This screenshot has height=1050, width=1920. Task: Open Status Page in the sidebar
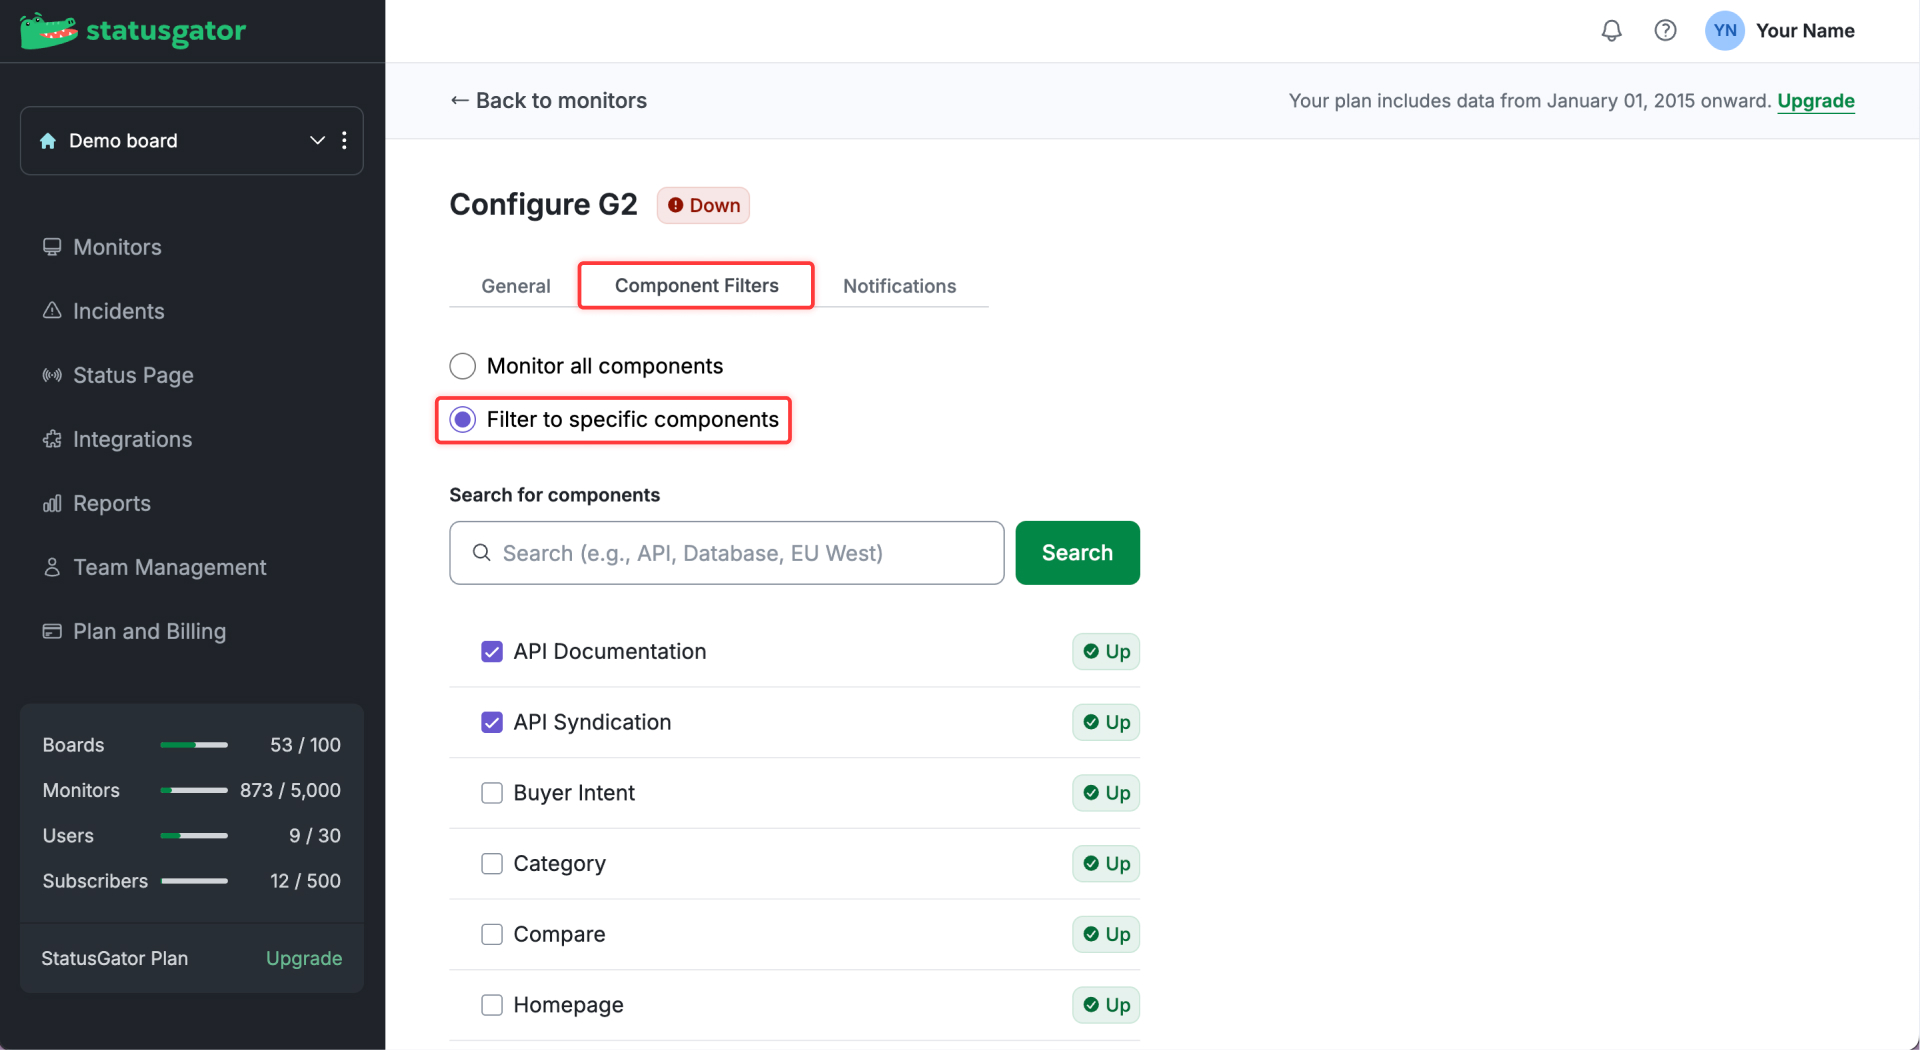(x=133, y=375)
